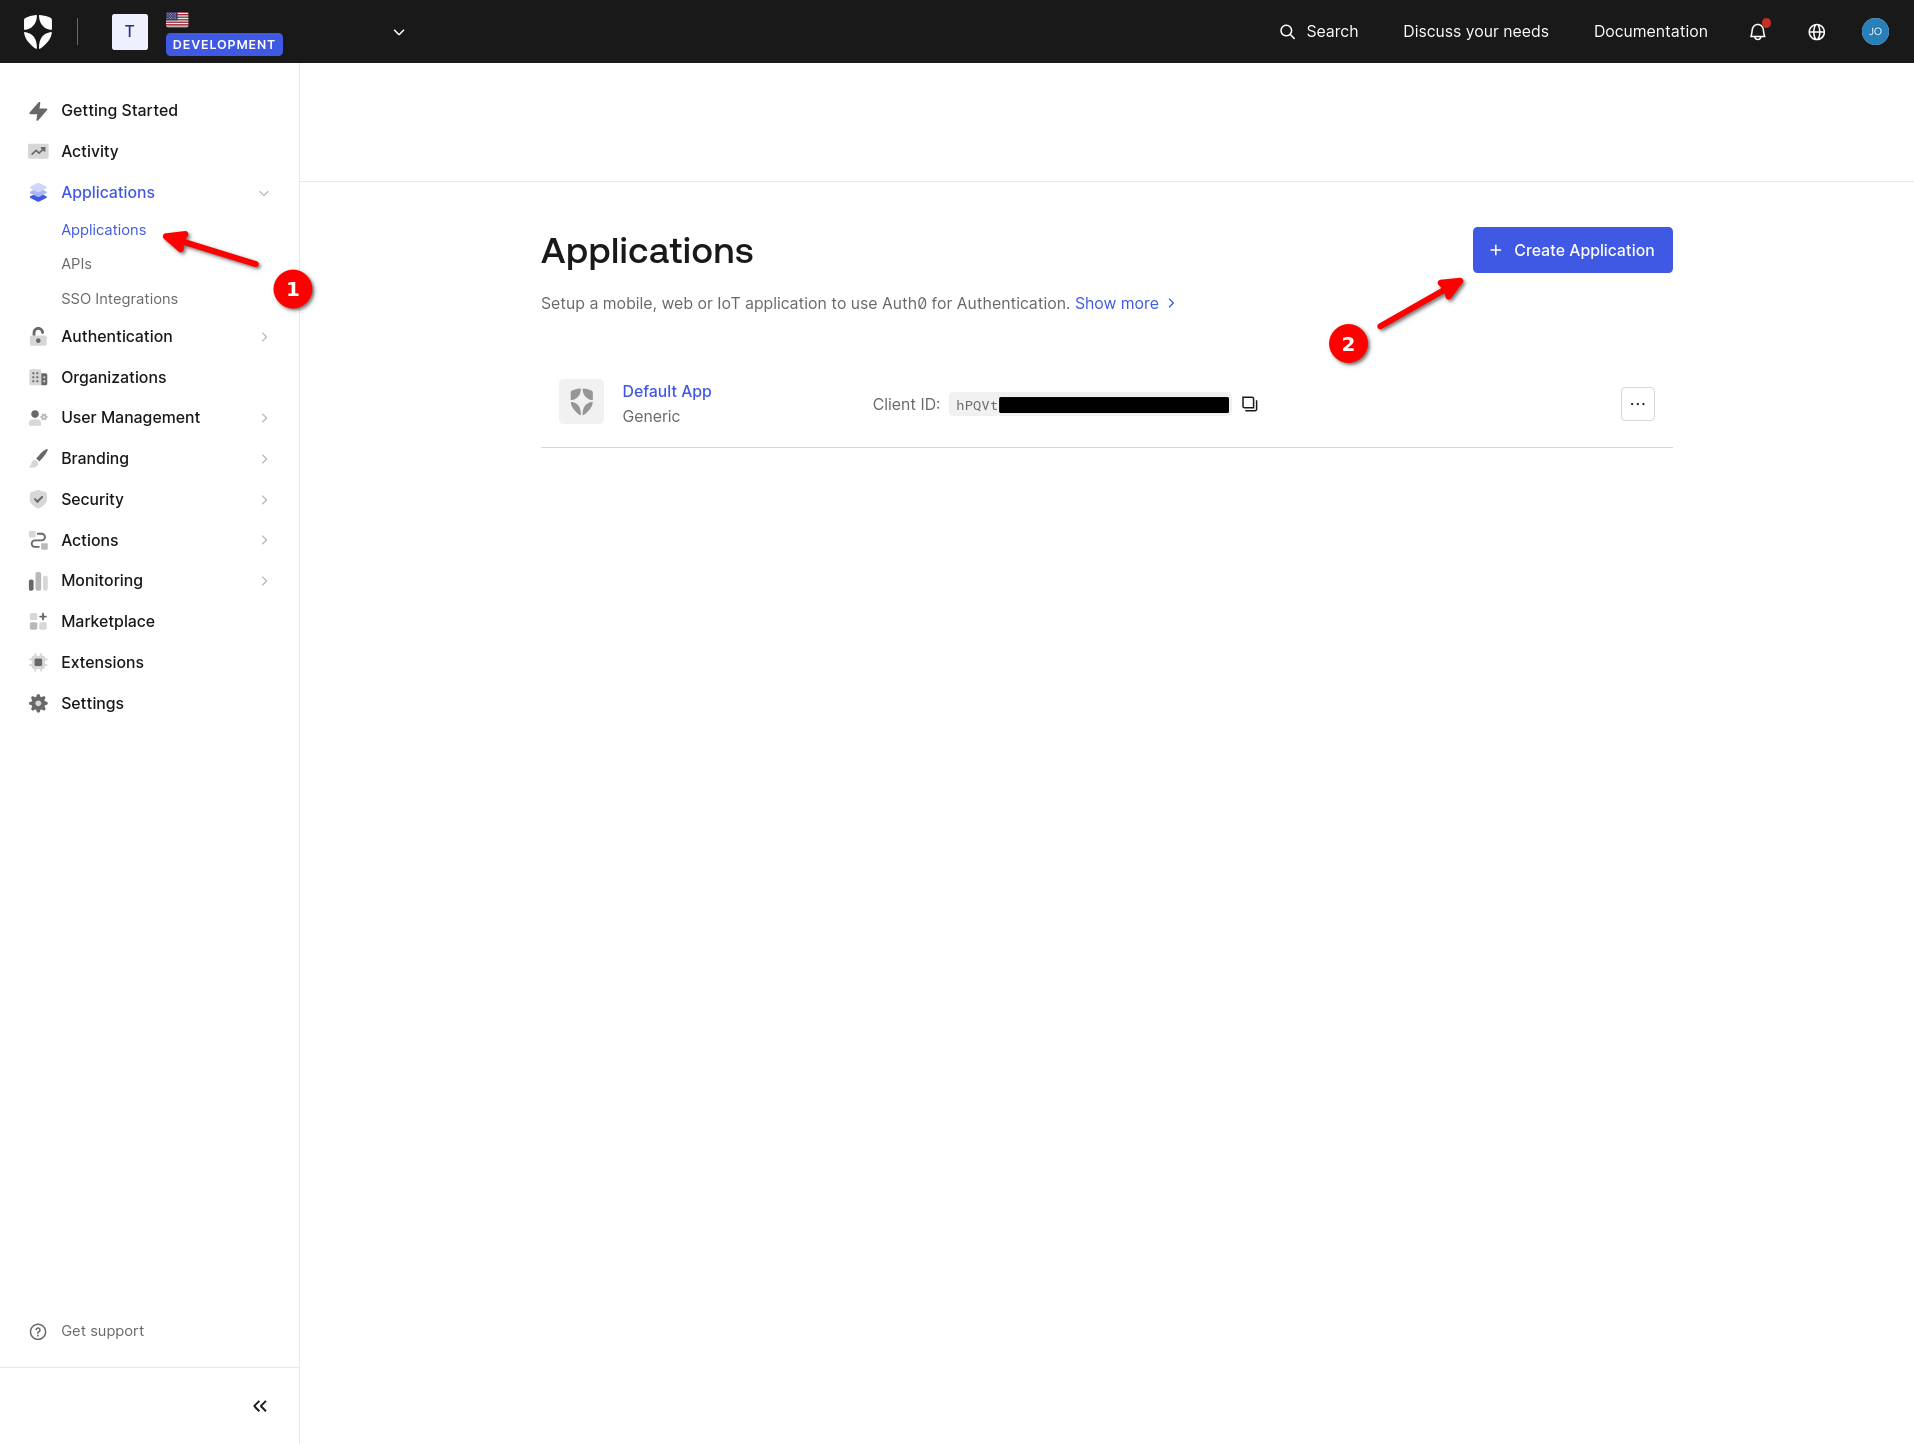Open the Default App details
1914x1444 pixels.
(x=666, y=391)
